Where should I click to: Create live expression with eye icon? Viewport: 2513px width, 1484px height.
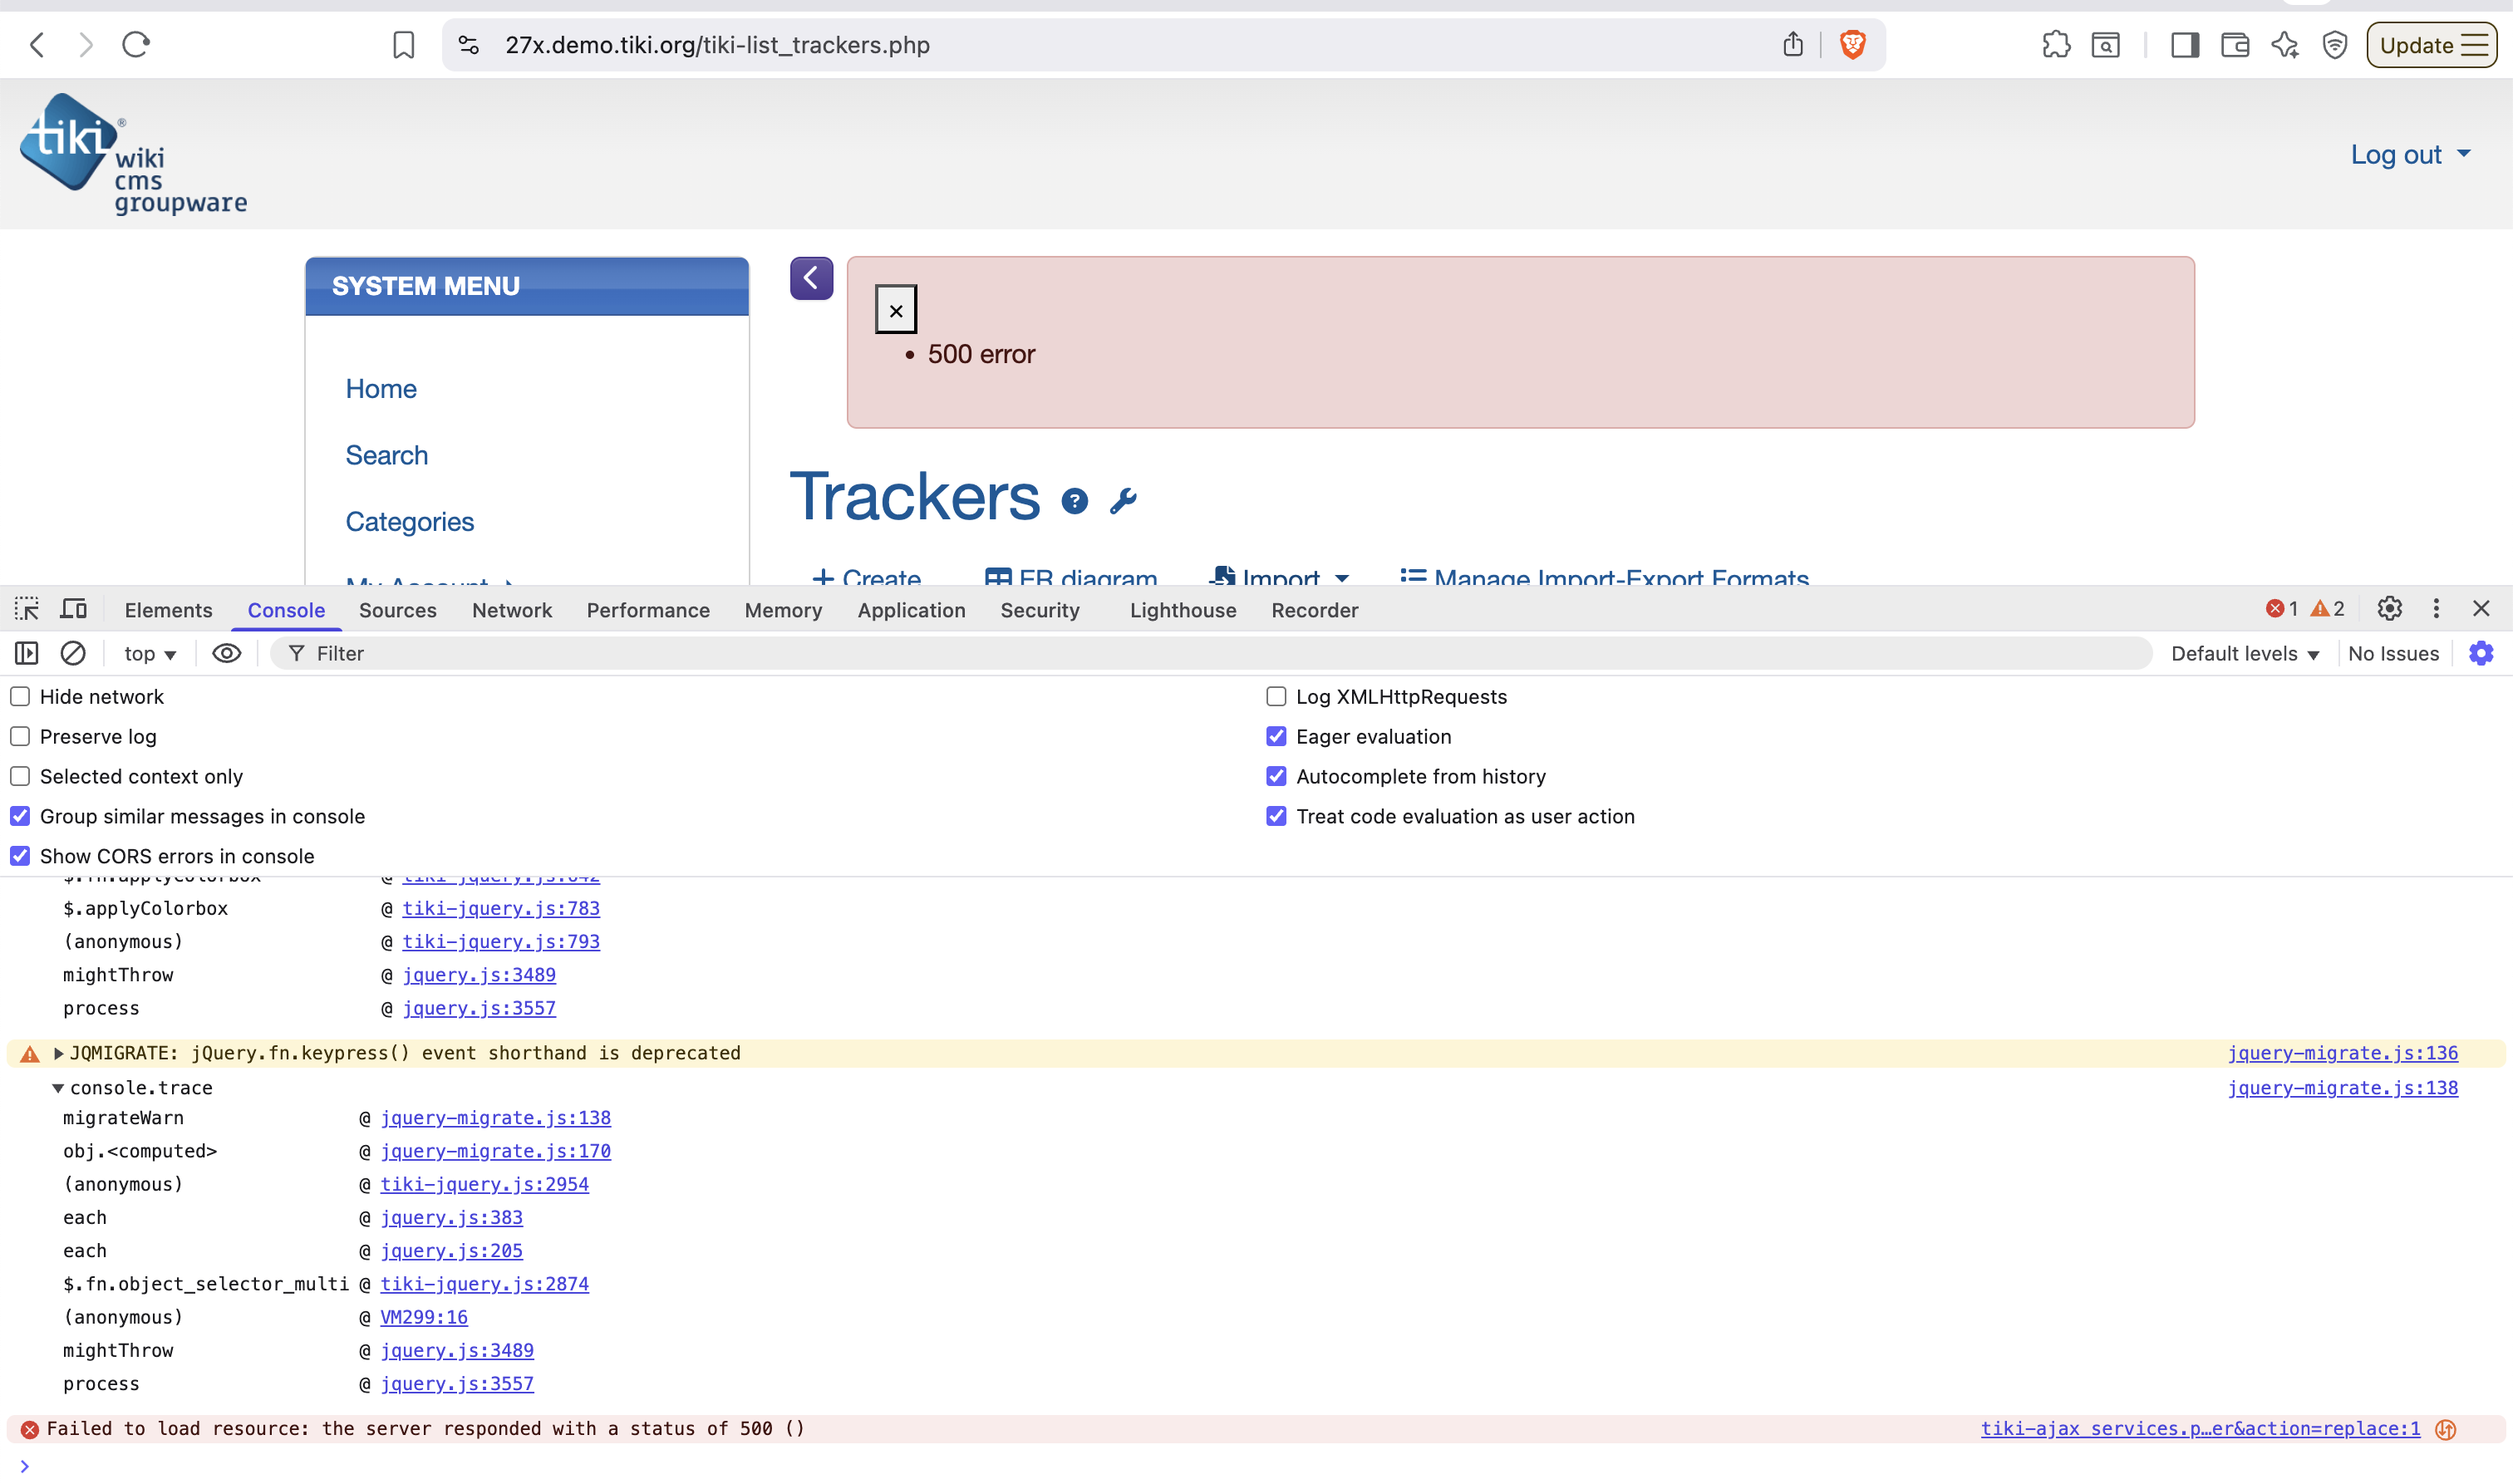tap(227, 653)
